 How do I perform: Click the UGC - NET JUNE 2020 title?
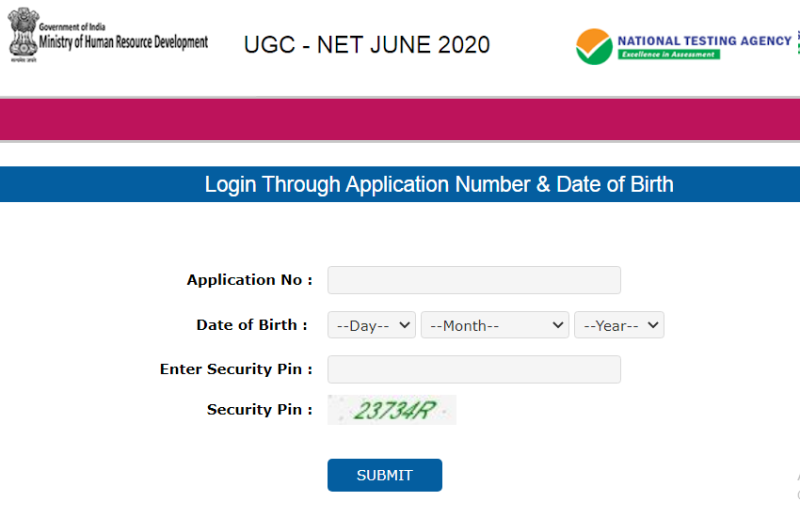(367, 45)
